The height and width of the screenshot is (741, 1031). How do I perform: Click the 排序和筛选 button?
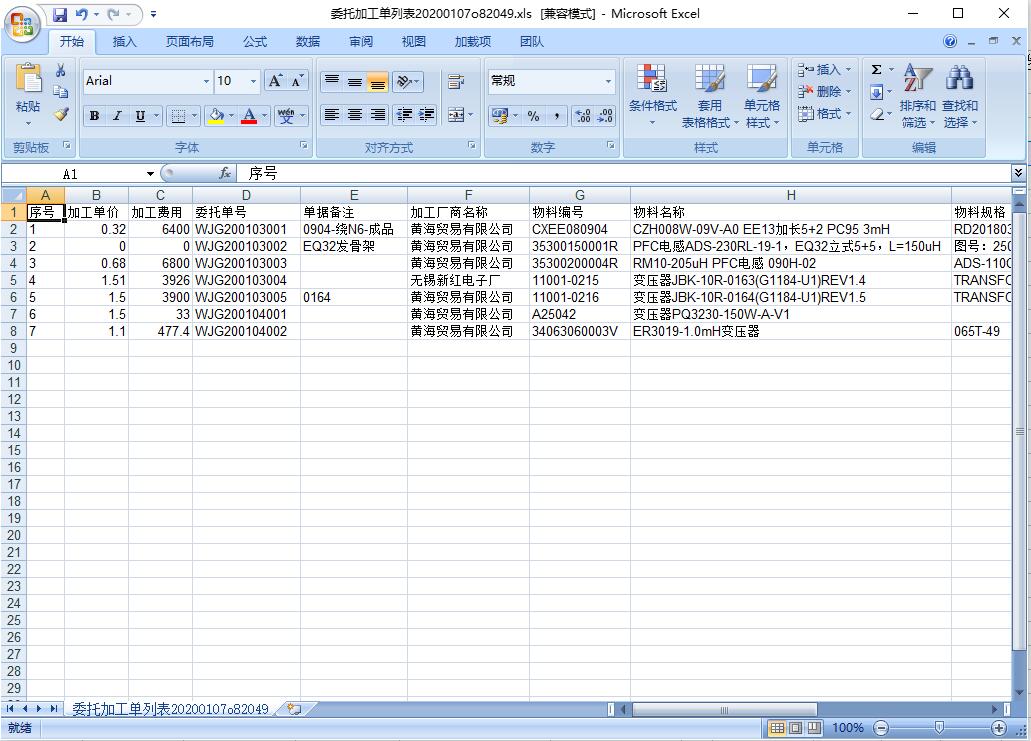tap(917, 96)
